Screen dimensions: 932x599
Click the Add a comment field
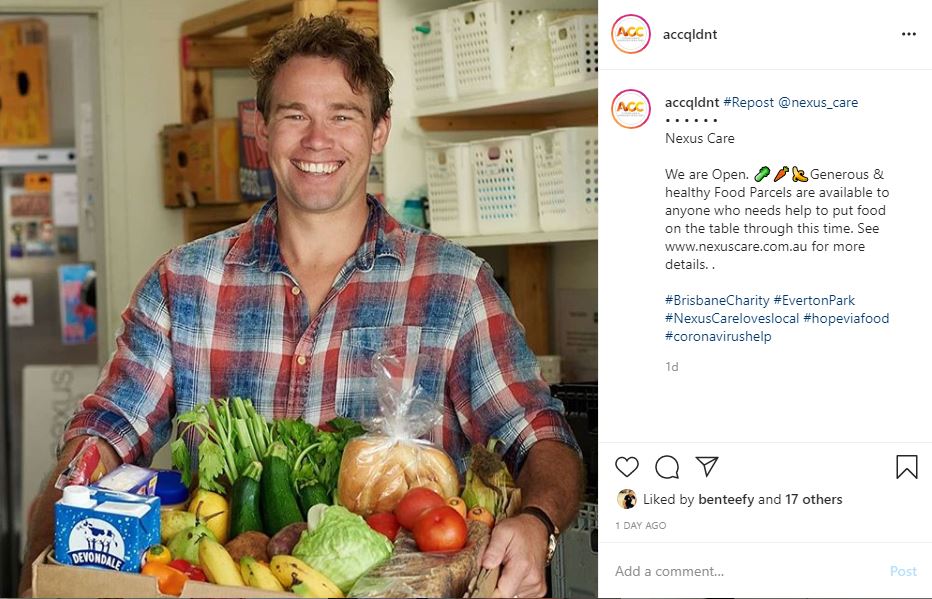pyautogui.click(x=747, y=571)
